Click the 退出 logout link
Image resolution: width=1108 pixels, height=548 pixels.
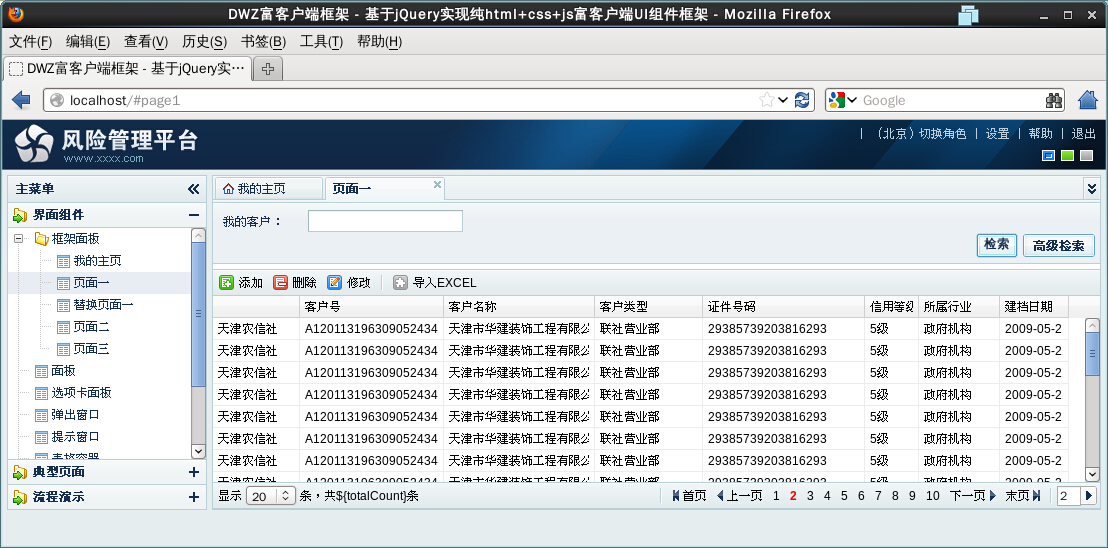[1083, 133]
